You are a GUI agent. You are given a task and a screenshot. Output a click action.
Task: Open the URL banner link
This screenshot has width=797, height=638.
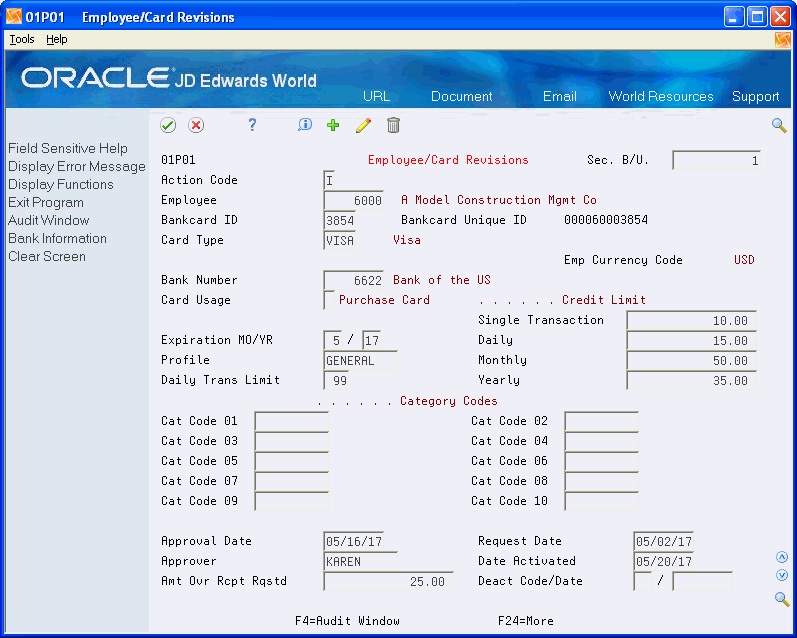376,96
